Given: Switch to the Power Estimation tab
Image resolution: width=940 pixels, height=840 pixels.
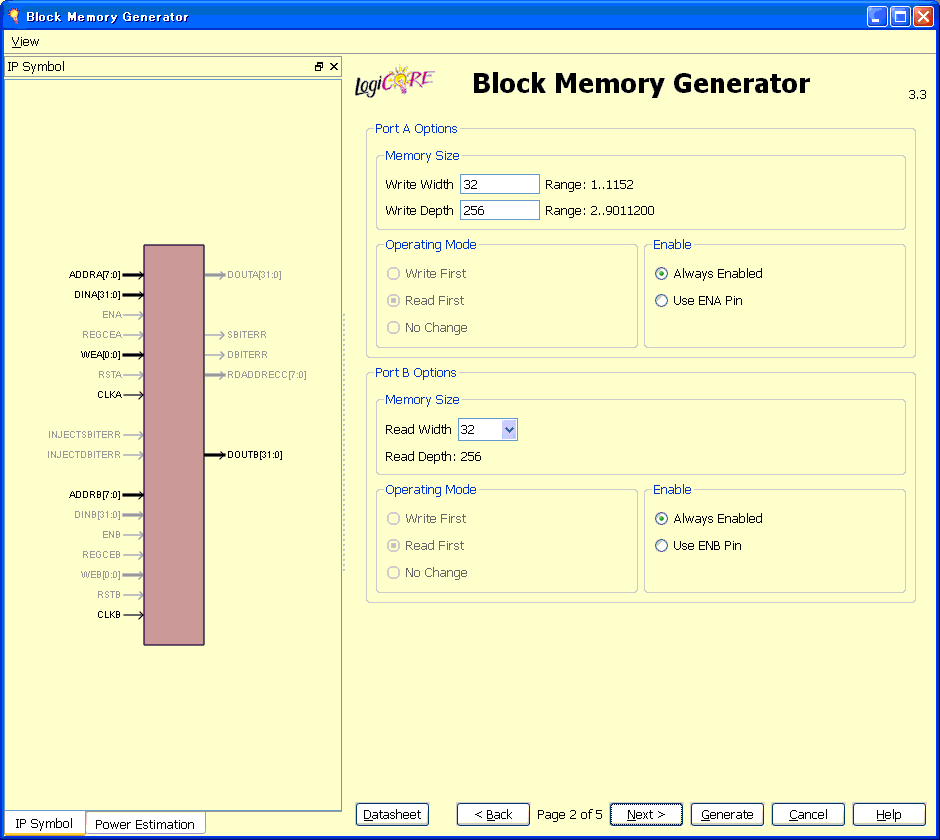Looking at the screenshot, I should point(145,824).
